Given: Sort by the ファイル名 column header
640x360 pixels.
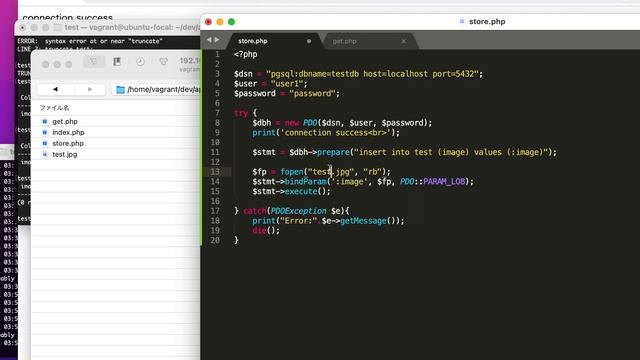Looking at the screenshot, I should tap(55, 108).
